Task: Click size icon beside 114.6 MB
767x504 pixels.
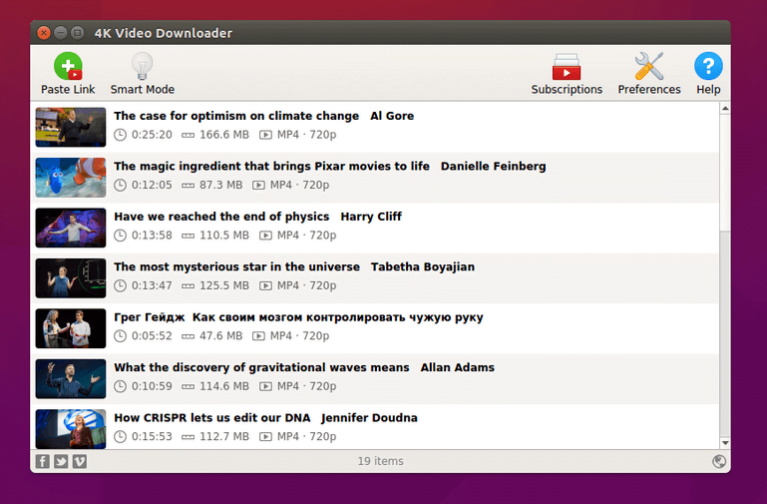Action: (x=188, y=387)
